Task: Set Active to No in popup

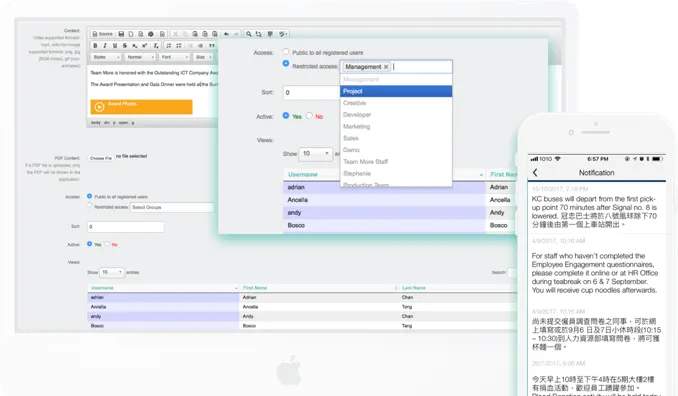Action: [309, 115]
